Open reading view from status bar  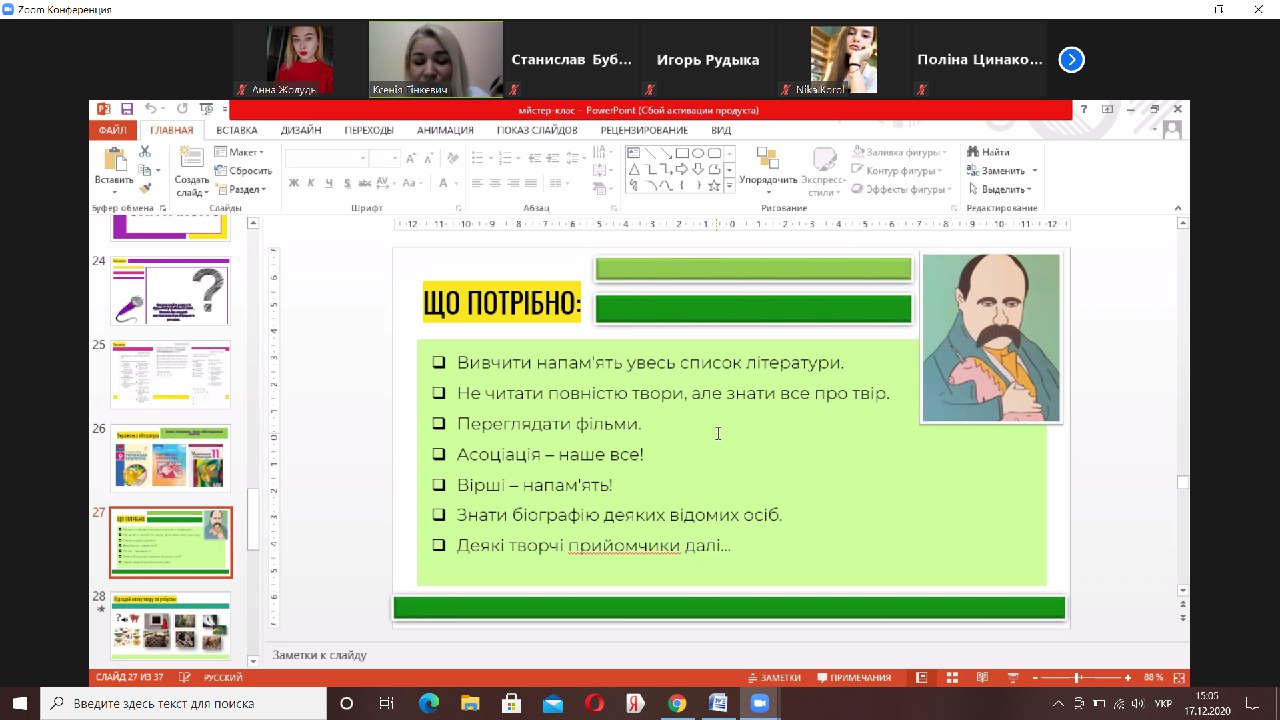(982, 677)
